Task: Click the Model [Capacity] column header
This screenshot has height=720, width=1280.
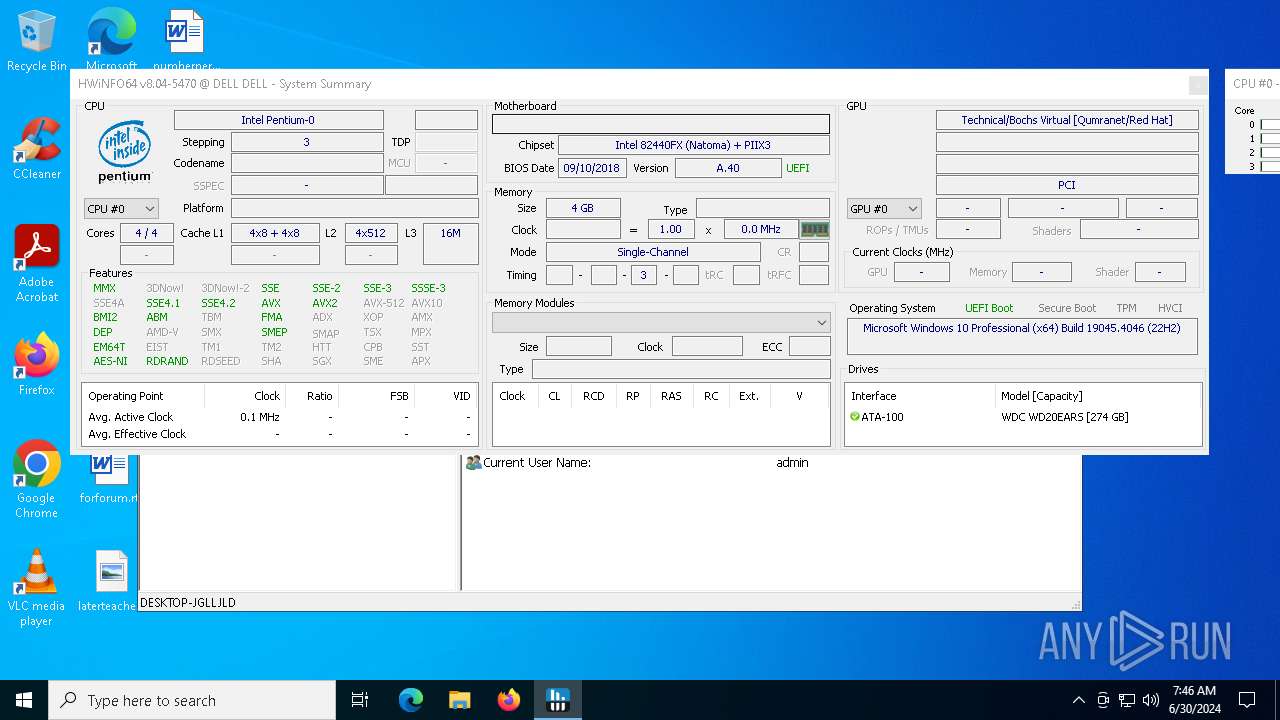Action: [x=1041, y=396]
